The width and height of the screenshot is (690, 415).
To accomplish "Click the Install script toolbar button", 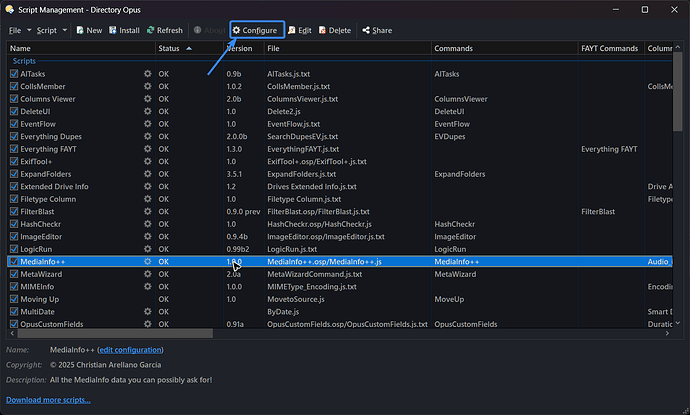I will 124,30.
